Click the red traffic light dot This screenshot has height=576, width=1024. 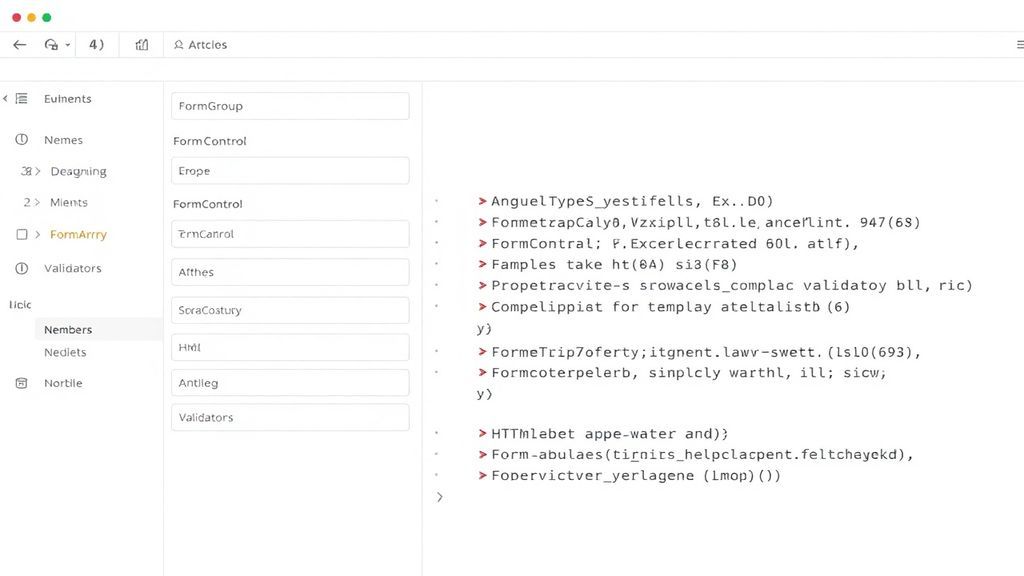(16, 17)
